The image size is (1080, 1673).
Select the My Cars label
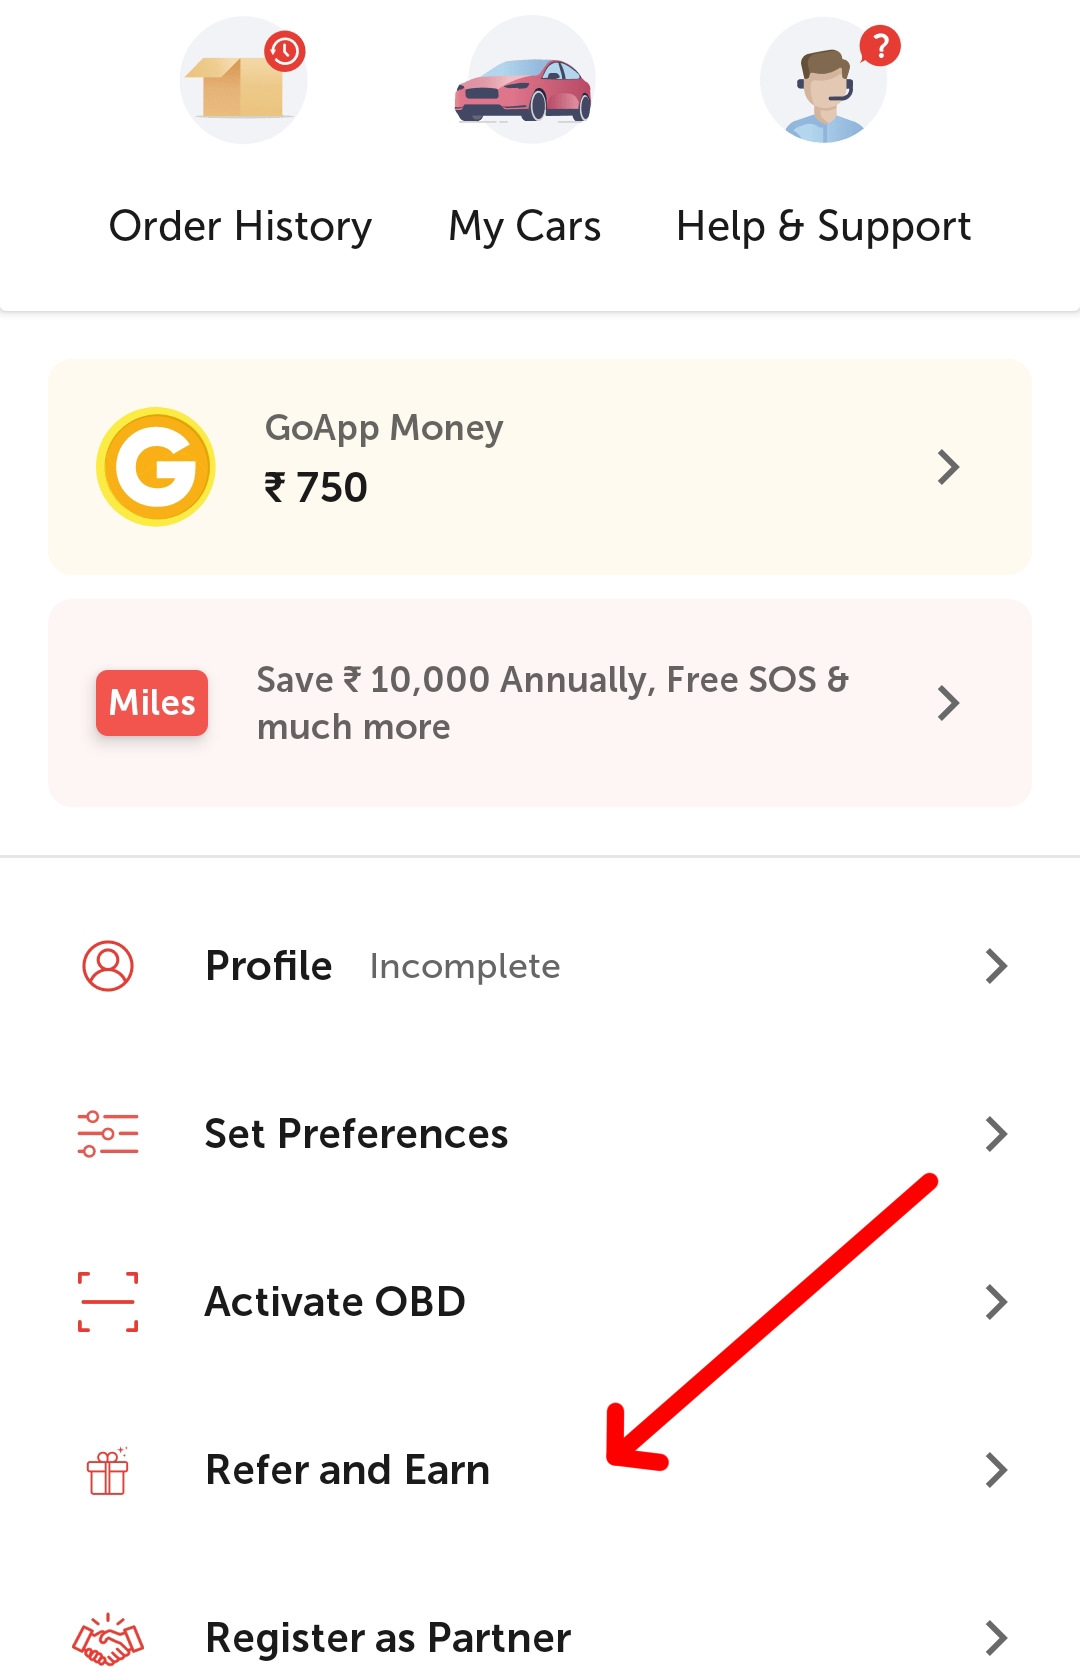pyautogui.click(x=524, y=226)
